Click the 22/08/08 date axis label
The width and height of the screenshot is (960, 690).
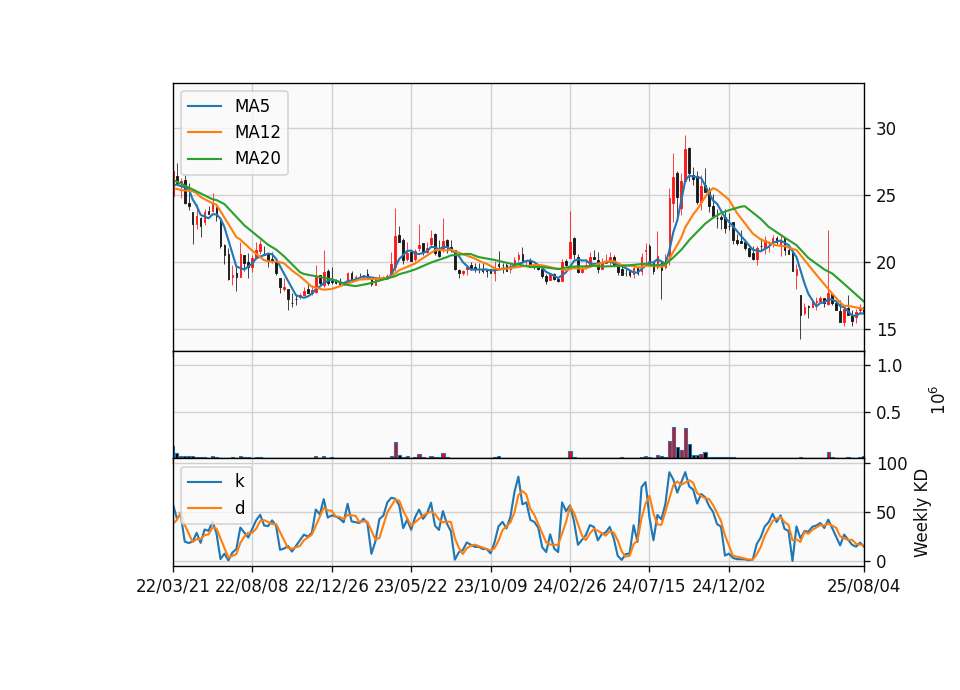[252, 586]
